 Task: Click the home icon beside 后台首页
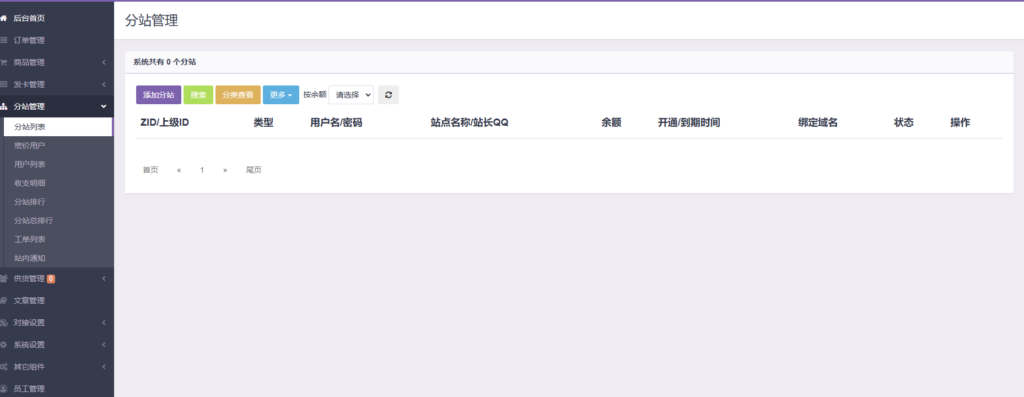(3, 18)
